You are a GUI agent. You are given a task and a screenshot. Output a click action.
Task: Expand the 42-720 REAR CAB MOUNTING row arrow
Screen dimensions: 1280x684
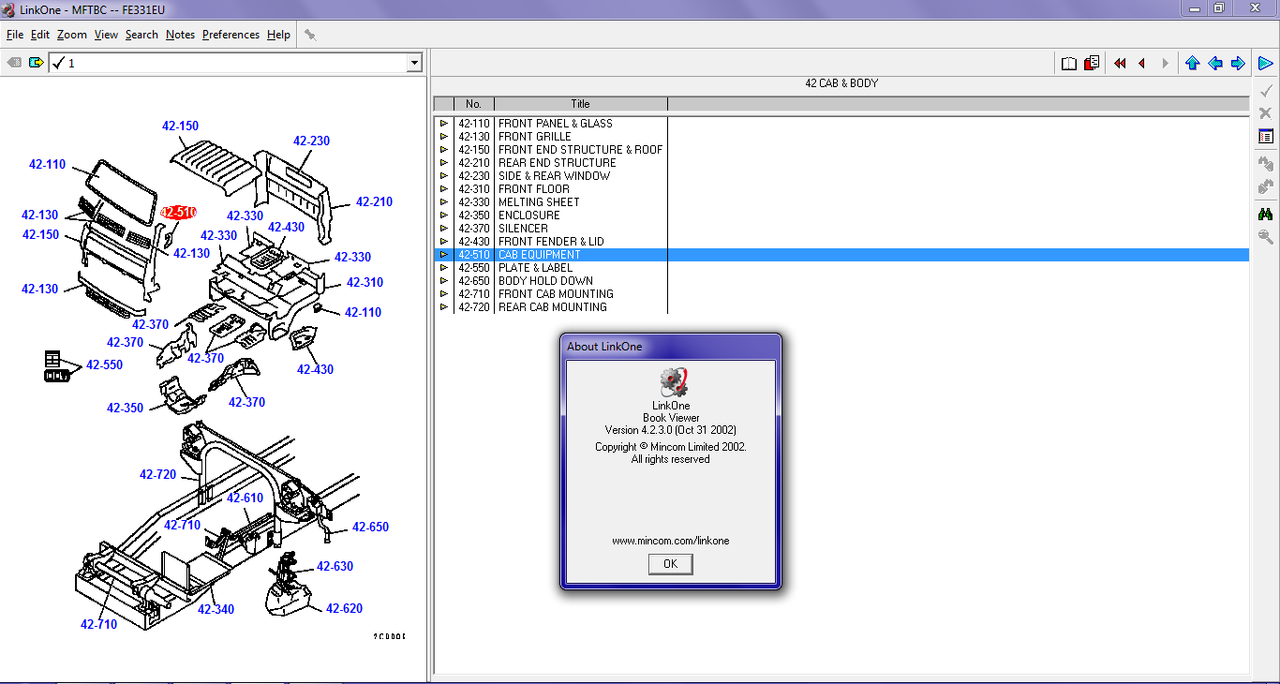coord(443,307)
